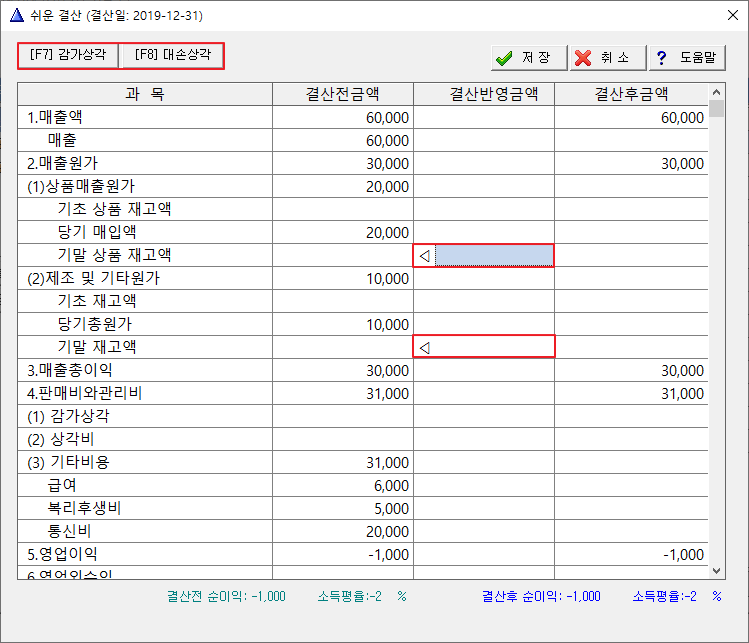Select the 기말 재고액 row label

pos(97,347)
